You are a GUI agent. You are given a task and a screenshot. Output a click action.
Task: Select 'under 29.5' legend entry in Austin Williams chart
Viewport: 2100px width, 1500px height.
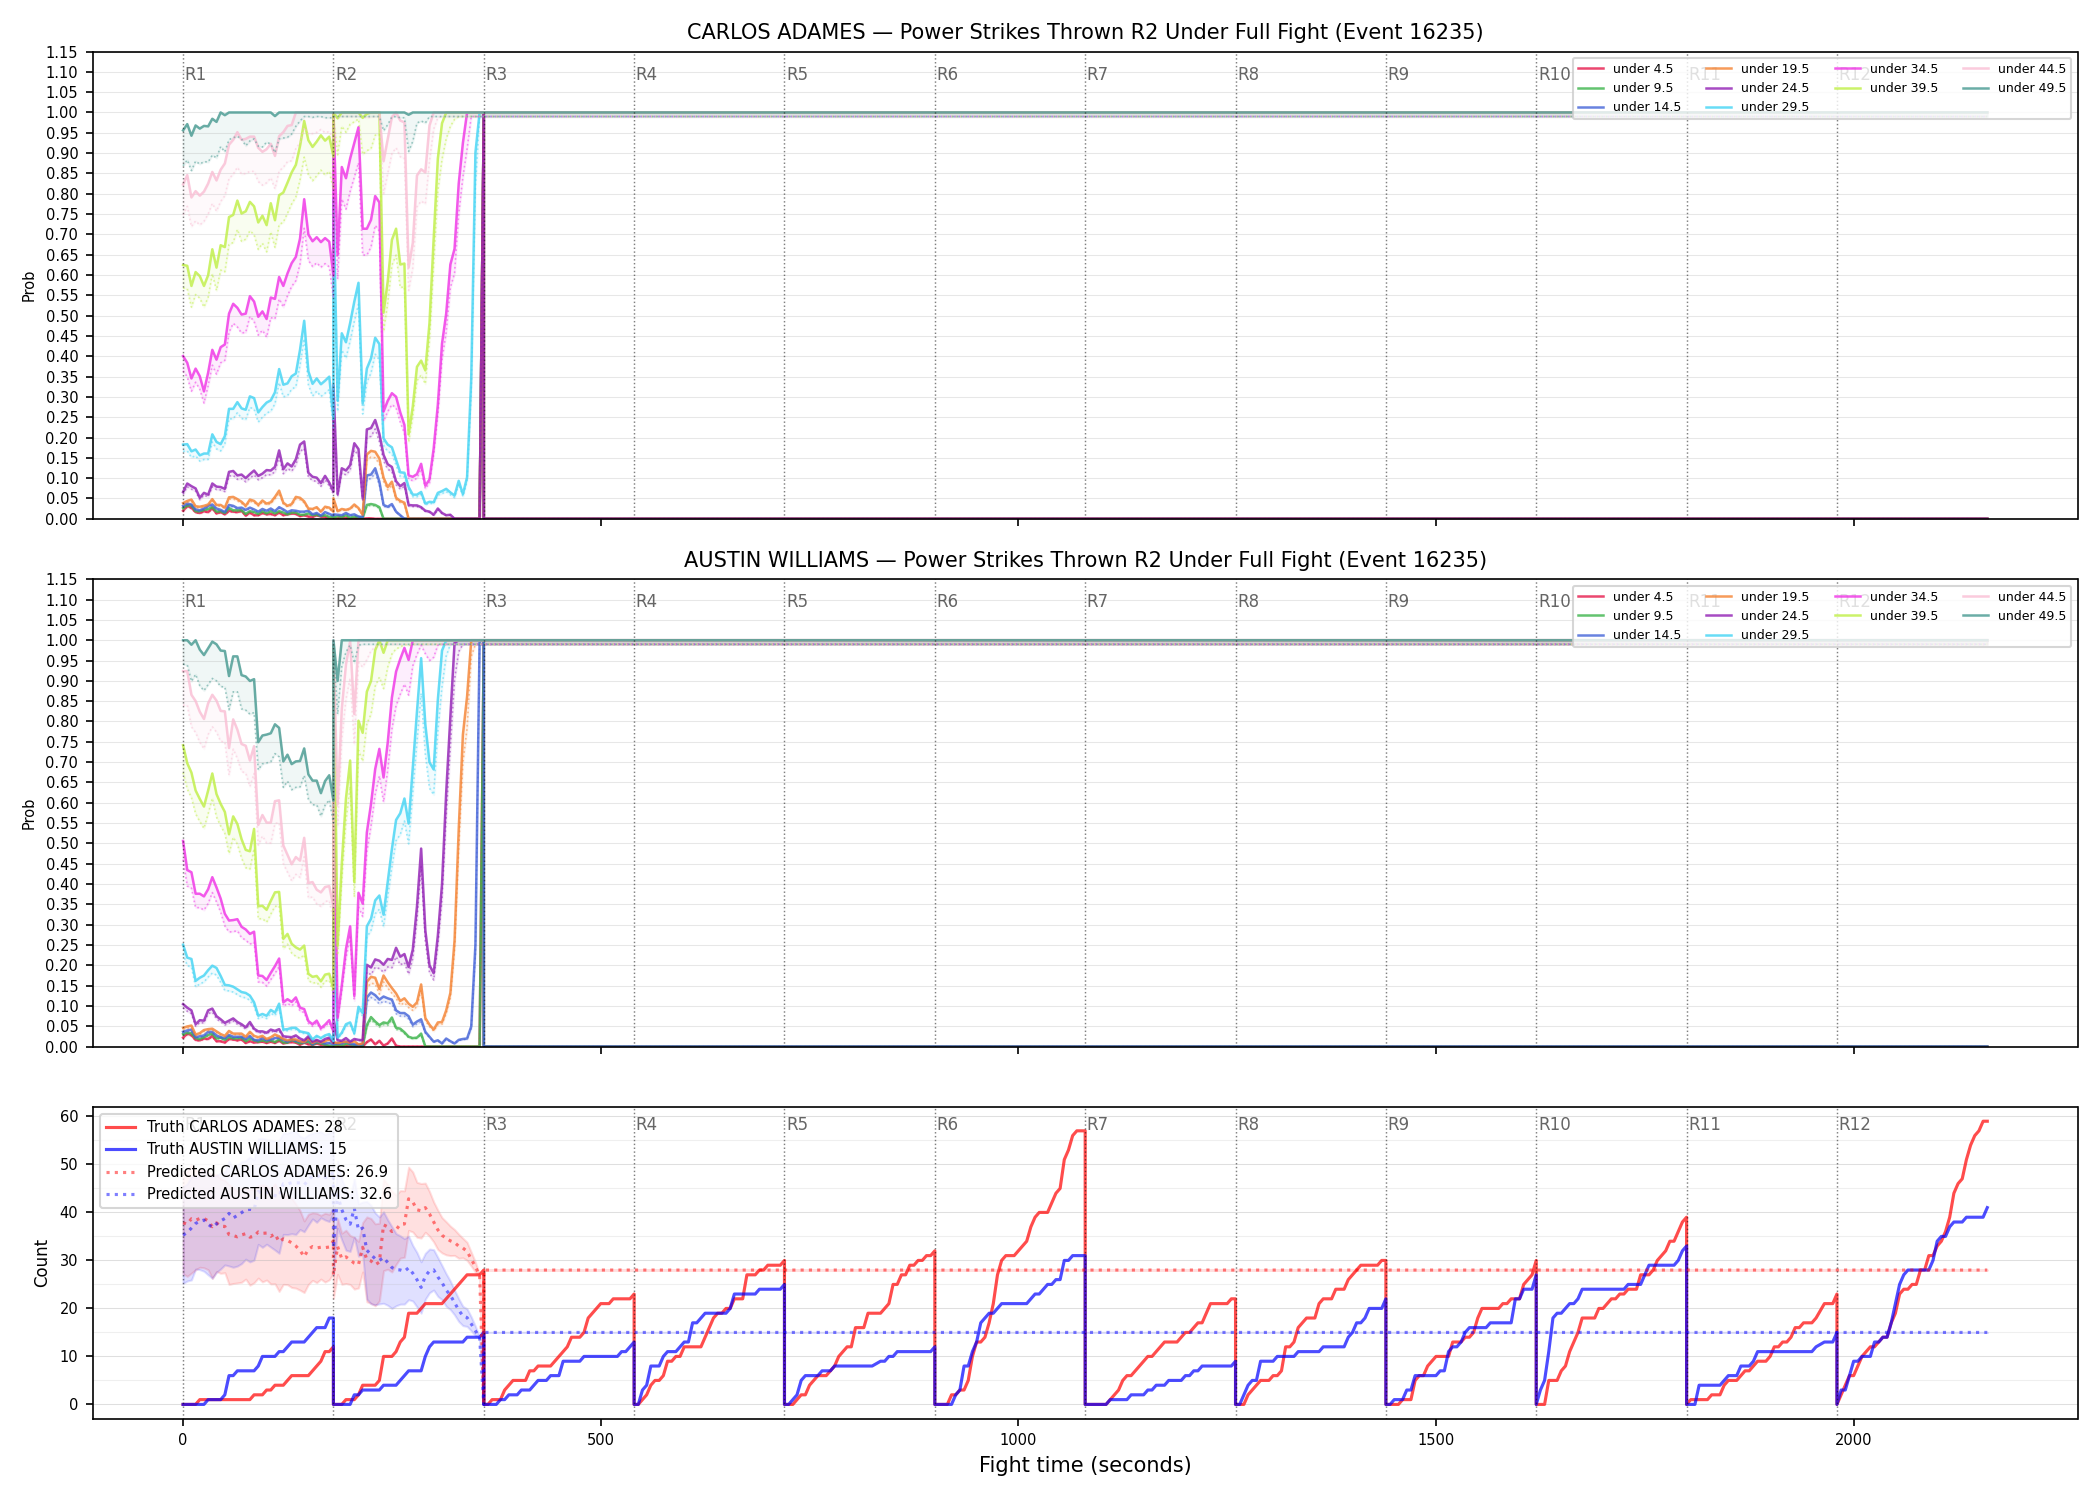point(1757,635)
